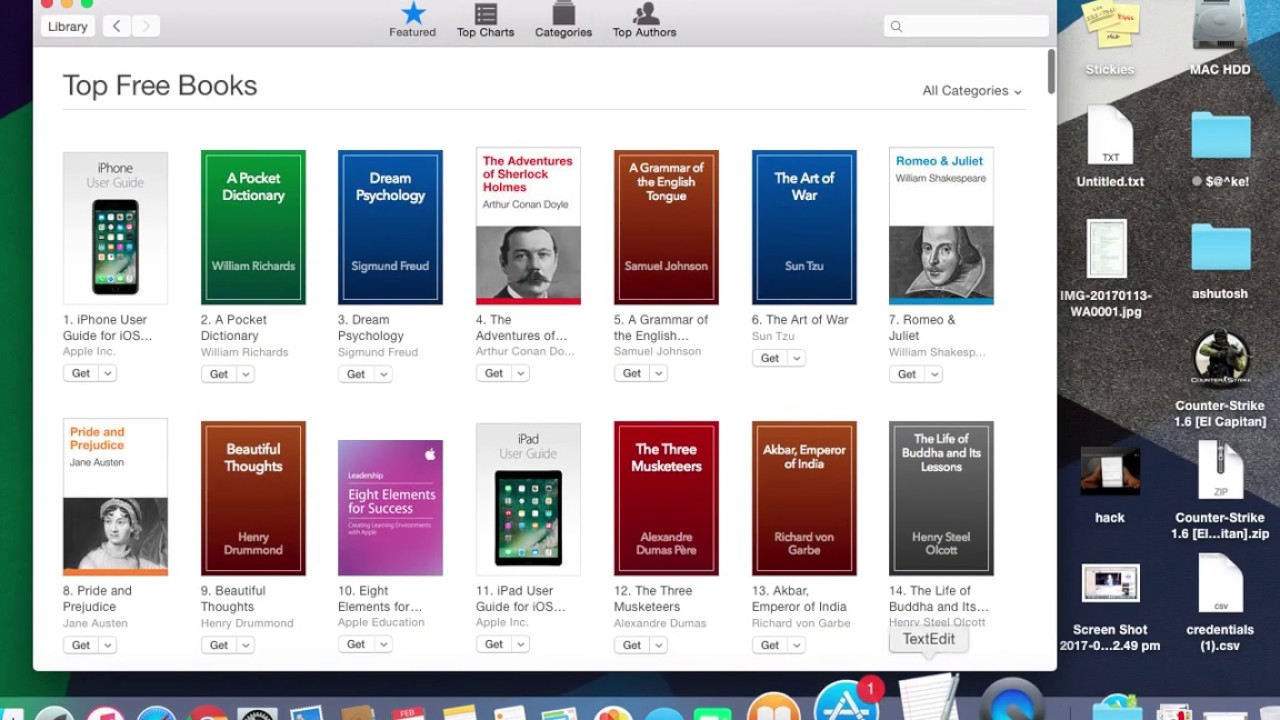Get A Pocket Dictionary book
The image size is (1280, 720).
219,374
